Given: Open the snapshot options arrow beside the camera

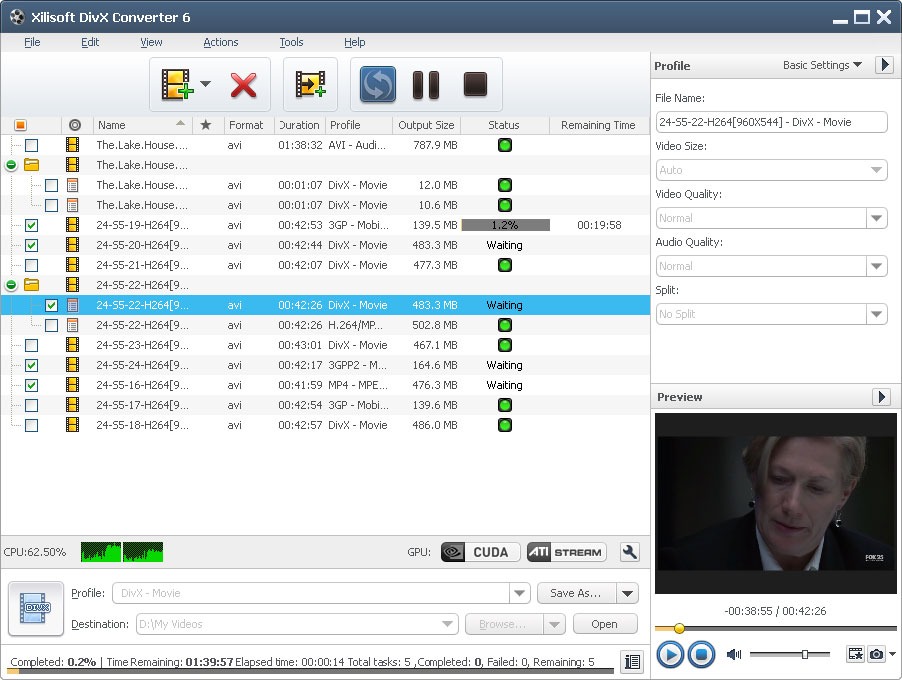Looking at the screenshot, I should coord(892,654).
